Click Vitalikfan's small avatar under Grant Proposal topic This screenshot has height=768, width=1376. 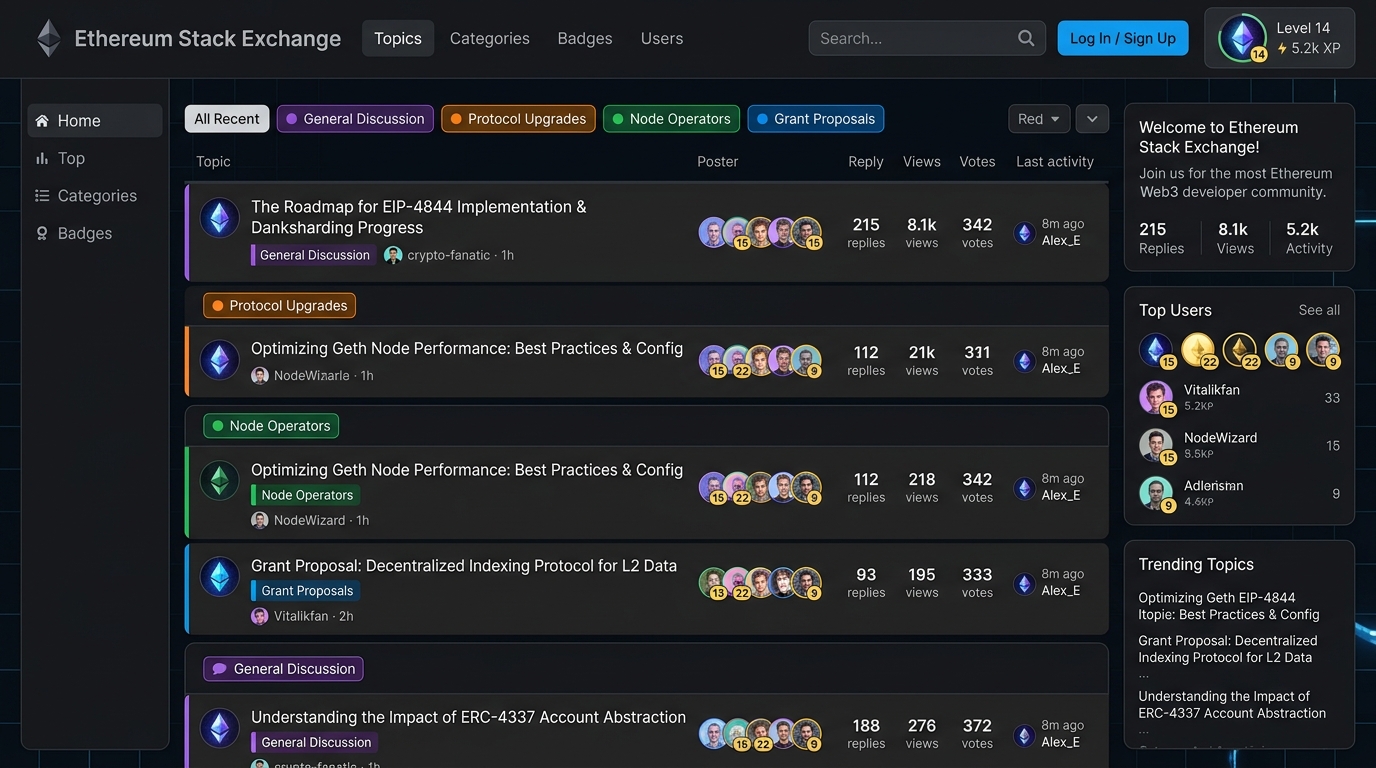pos(260,616)
